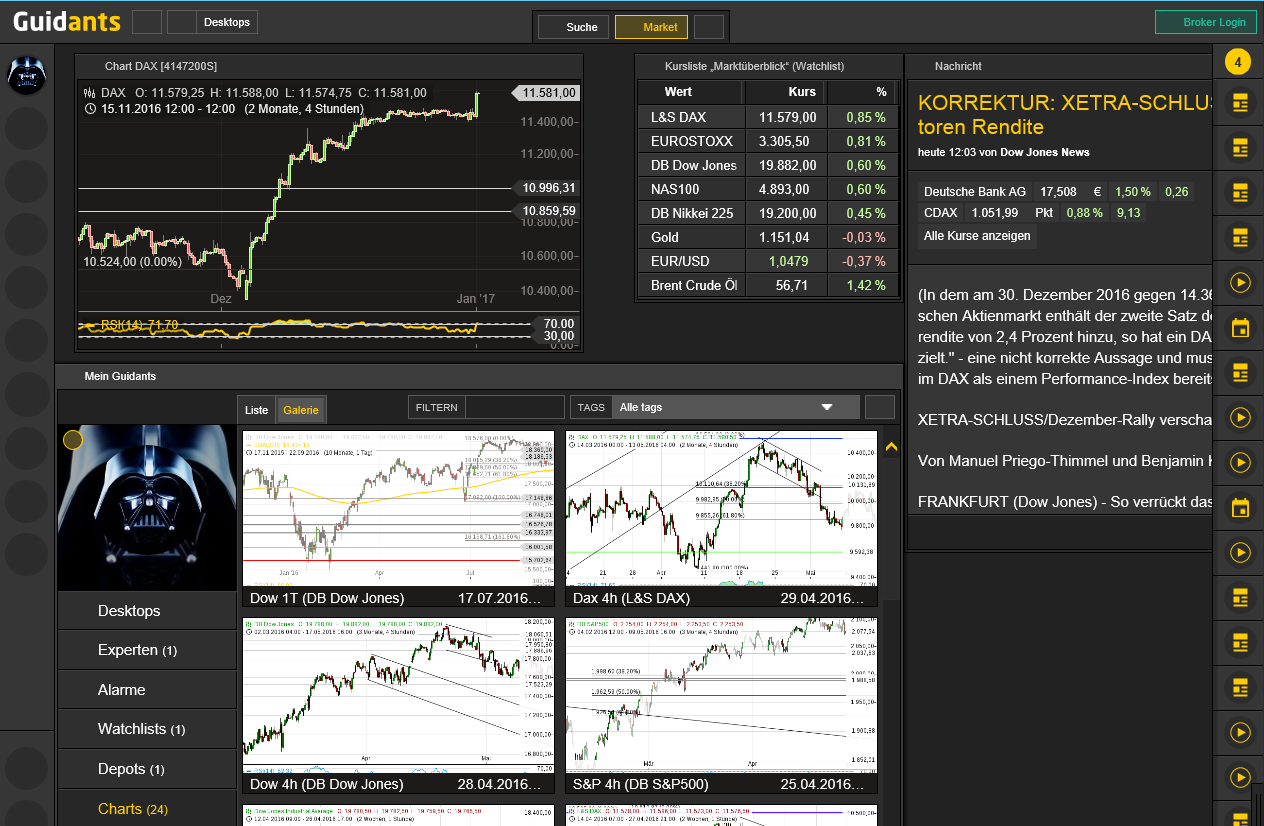Open the first news article icon in right sidebar
This screenshot has height=826, width=1264.
[1240, 103]
